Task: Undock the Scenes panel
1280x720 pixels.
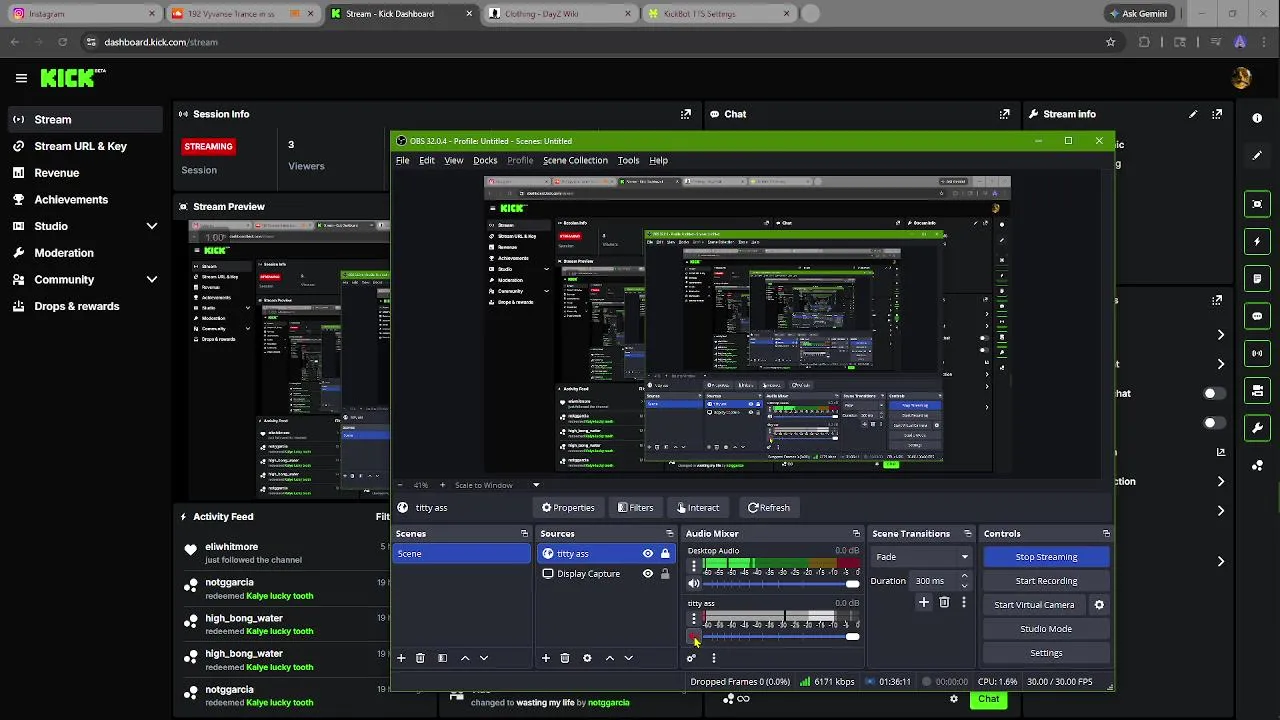Action: 524,534
